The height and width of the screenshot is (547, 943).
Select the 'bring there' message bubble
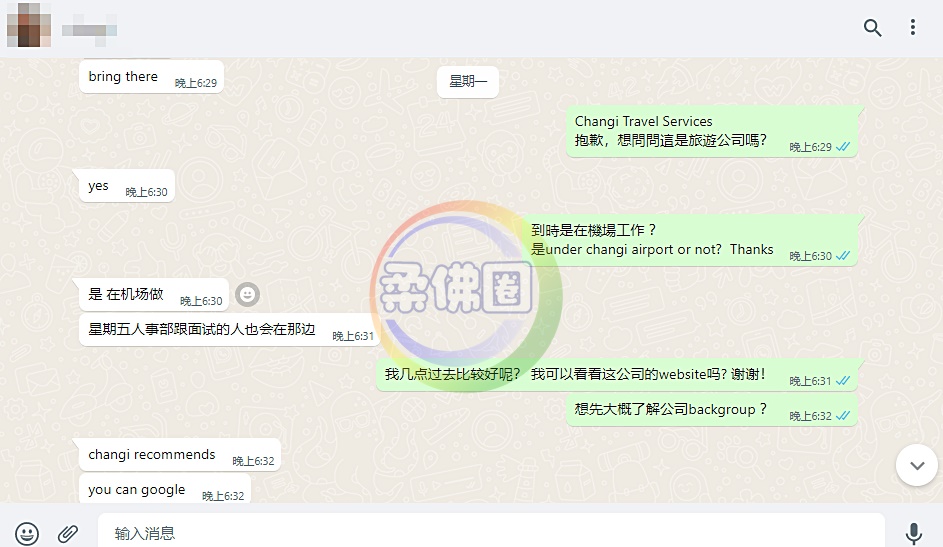pyautogui.click(x=151, y=77)
